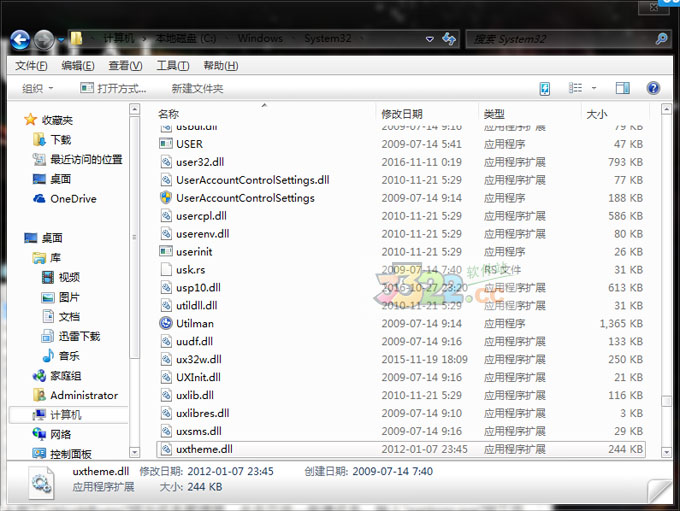
Task: Select the uudf.dll file icon
Action: pos(166,341)
